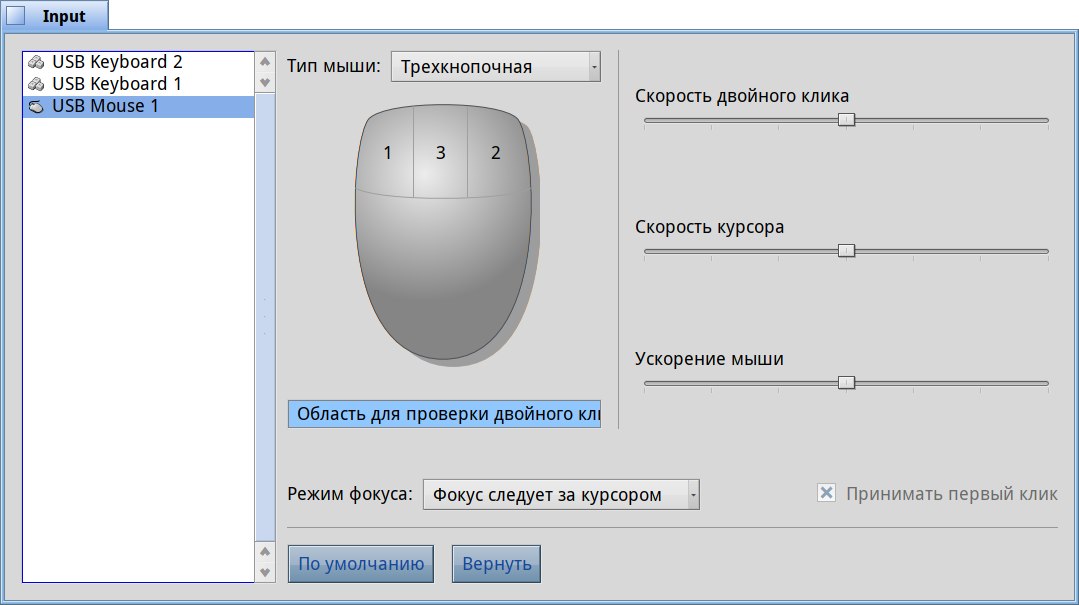Open the Тип мыши dropdown Трехкнопочная
Viewport: 1079px width, 605px height.
tap(495, 67)
